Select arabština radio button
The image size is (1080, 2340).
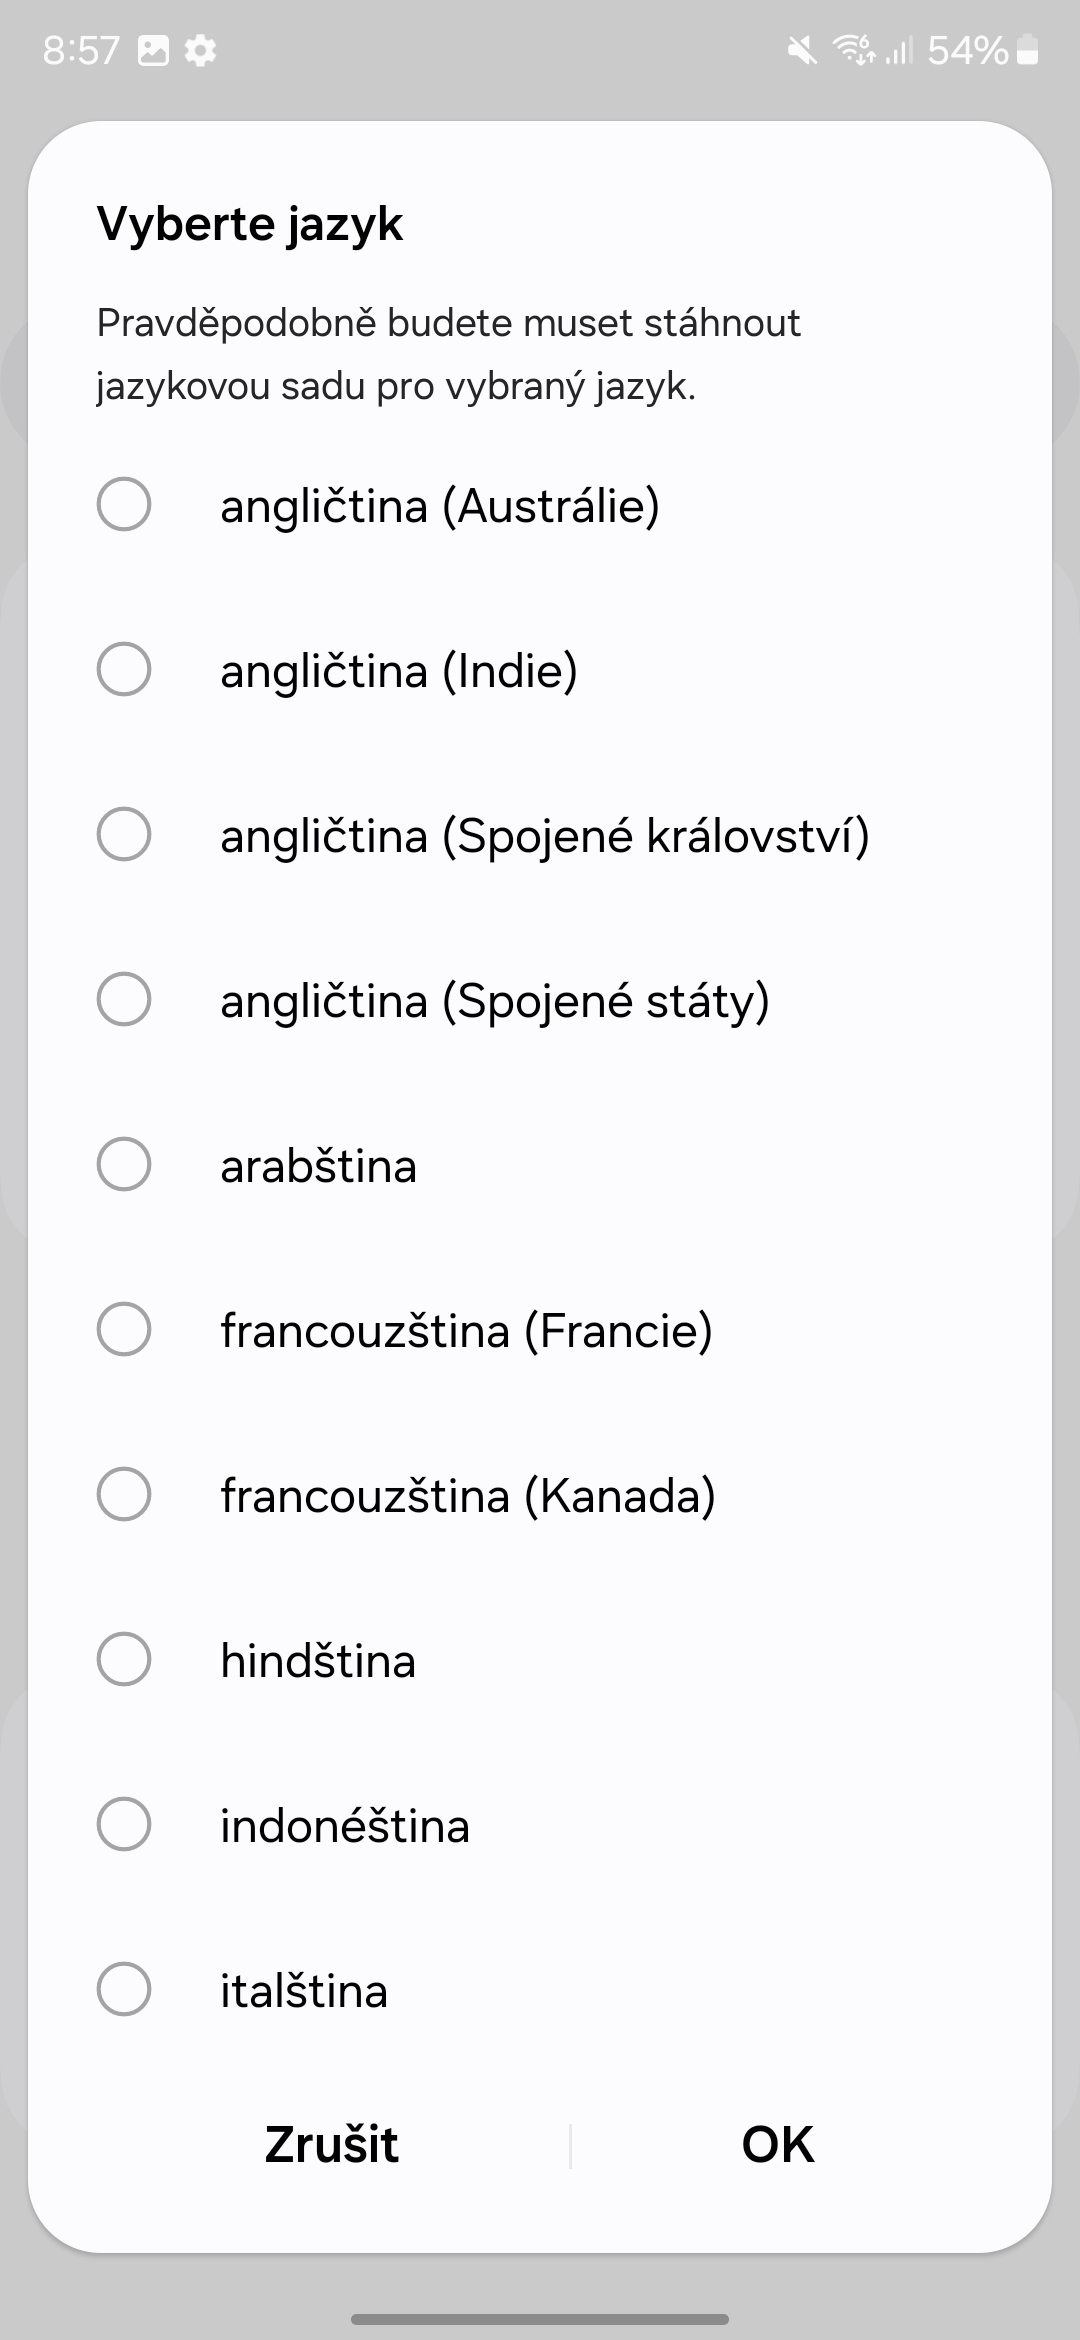[x=124, y=1164]
